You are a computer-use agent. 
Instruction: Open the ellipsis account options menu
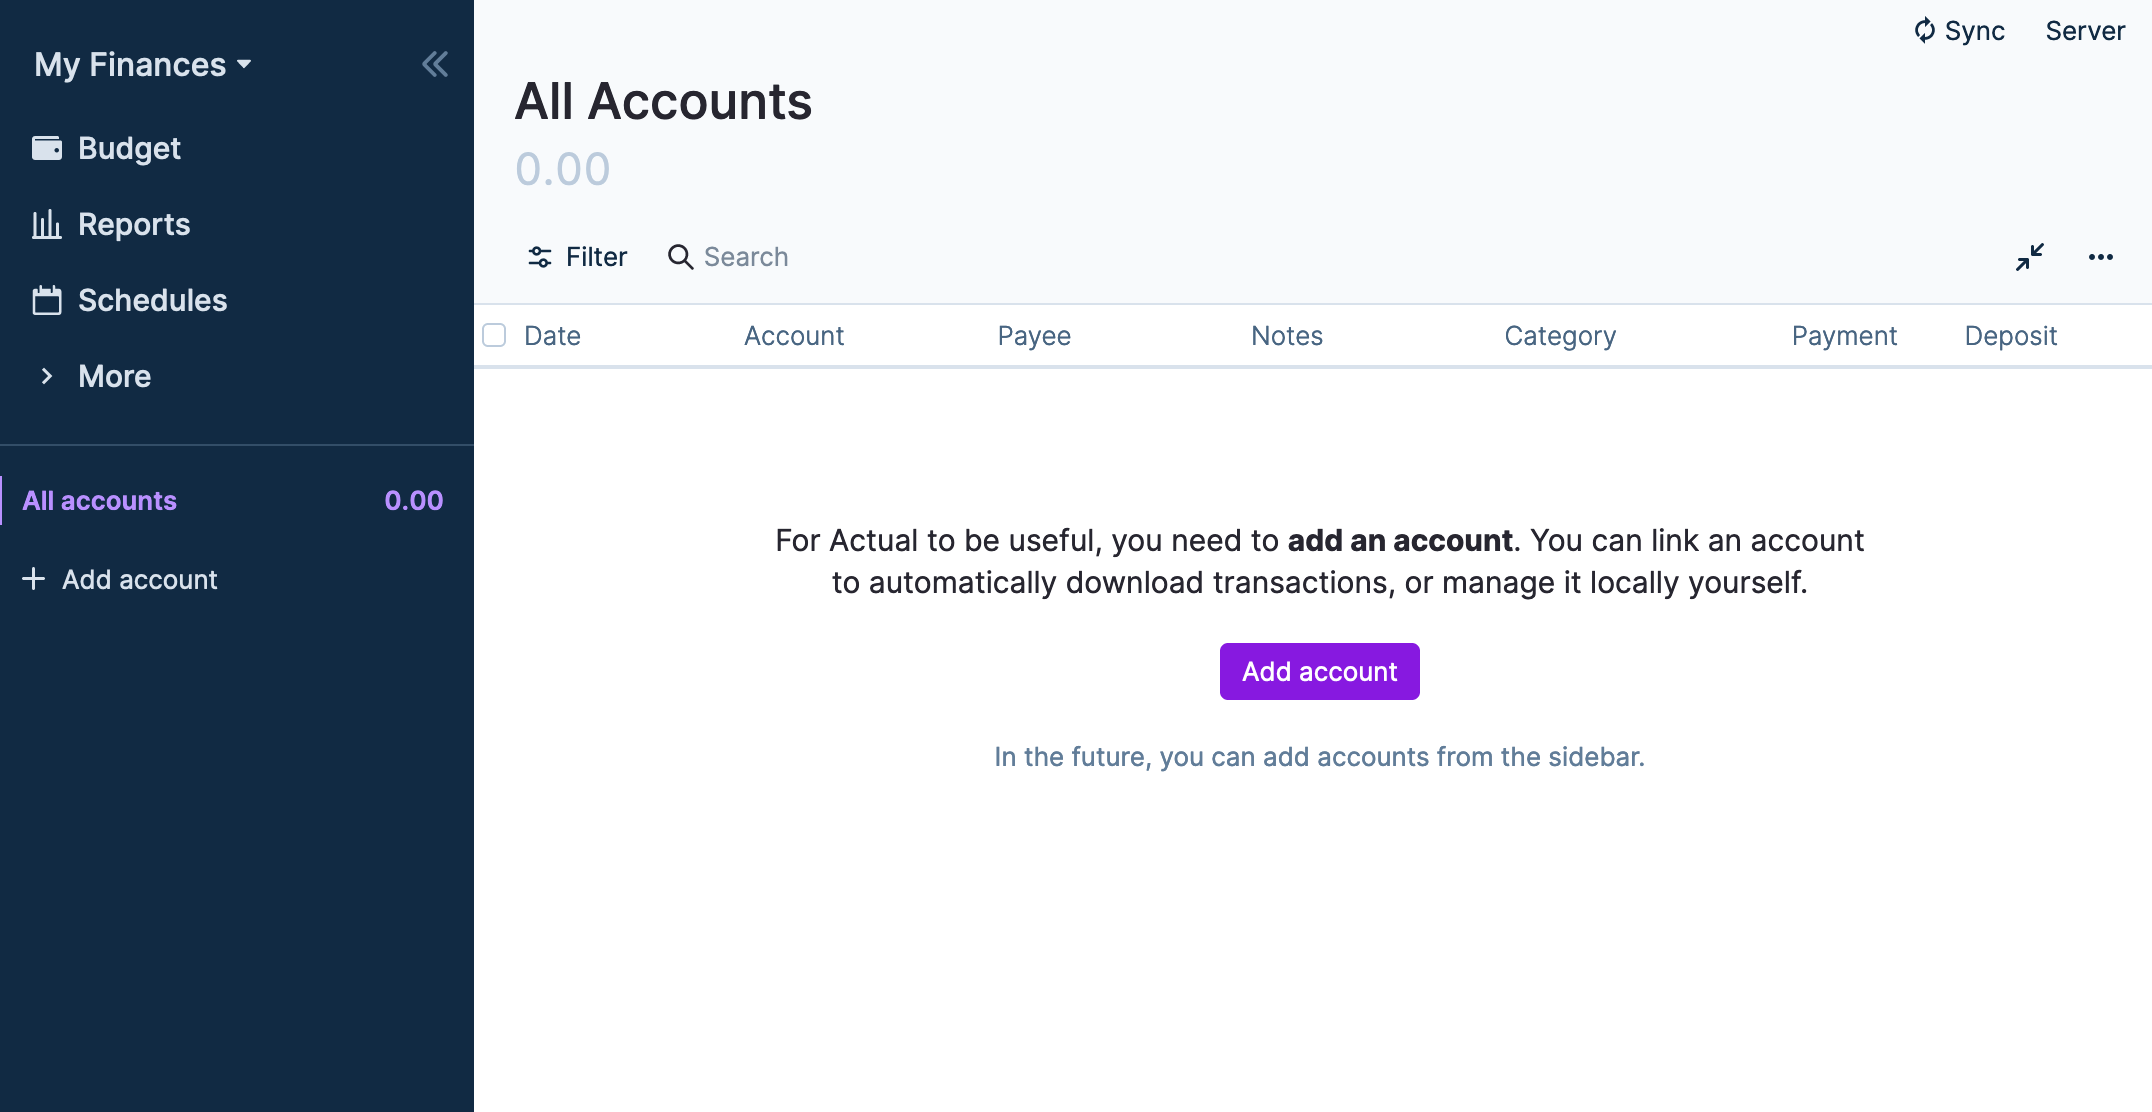click(x=2100, y=257)
